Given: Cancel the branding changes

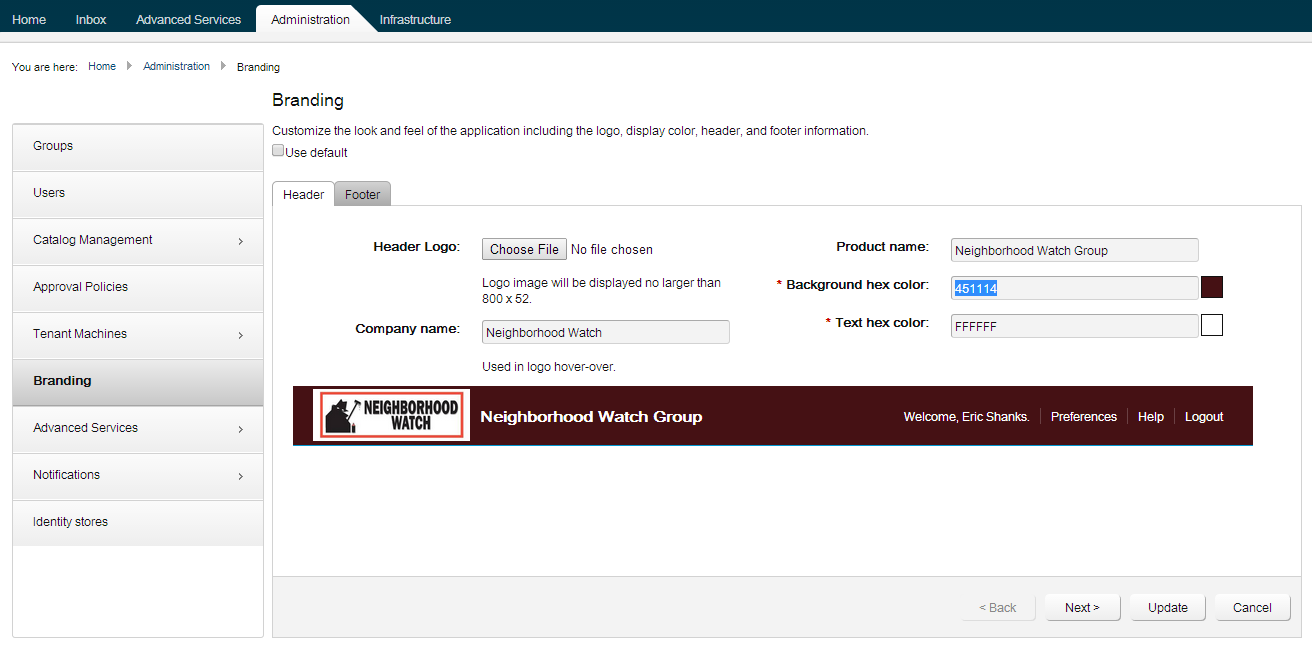Looking at the screenshot, I should [x=1252, y=607].
